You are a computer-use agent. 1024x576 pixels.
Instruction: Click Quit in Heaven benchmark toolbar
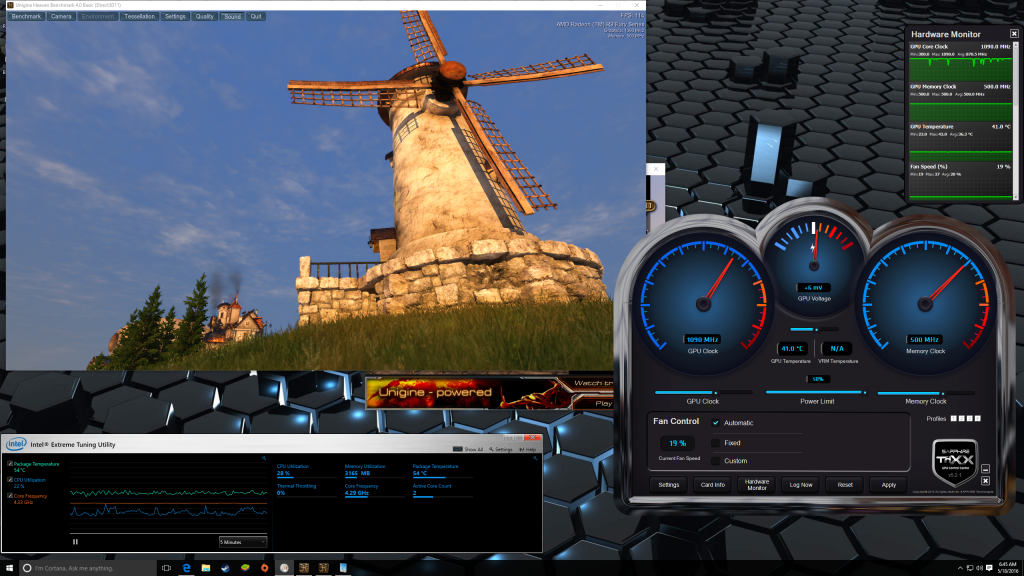[256, 16]
